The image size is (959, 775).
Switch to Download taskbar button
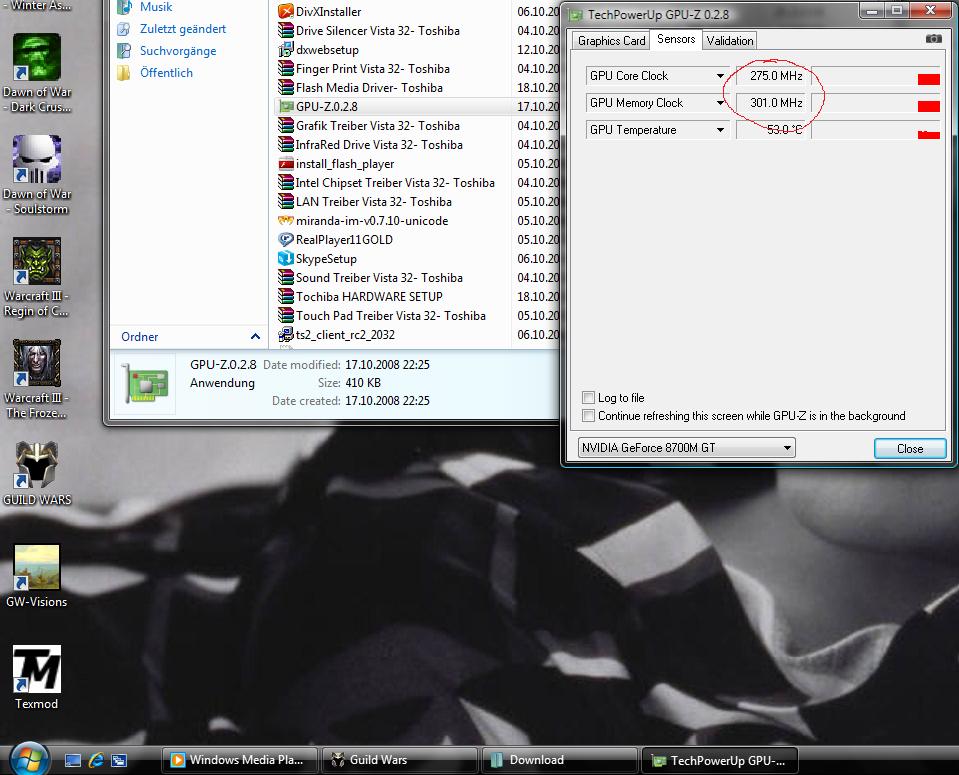560,760
